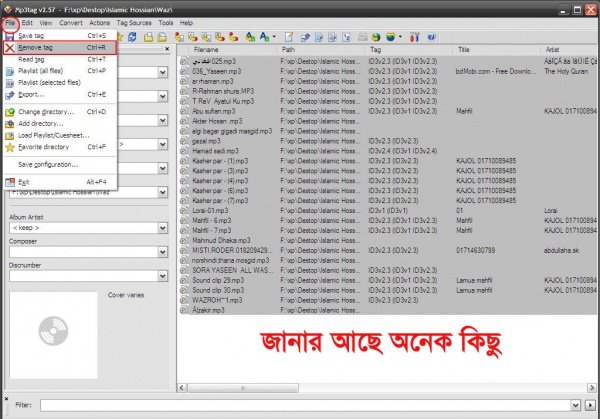Expand the Composer combo box
The height and width of the screenshot is (419, 600).
point(163,252)
